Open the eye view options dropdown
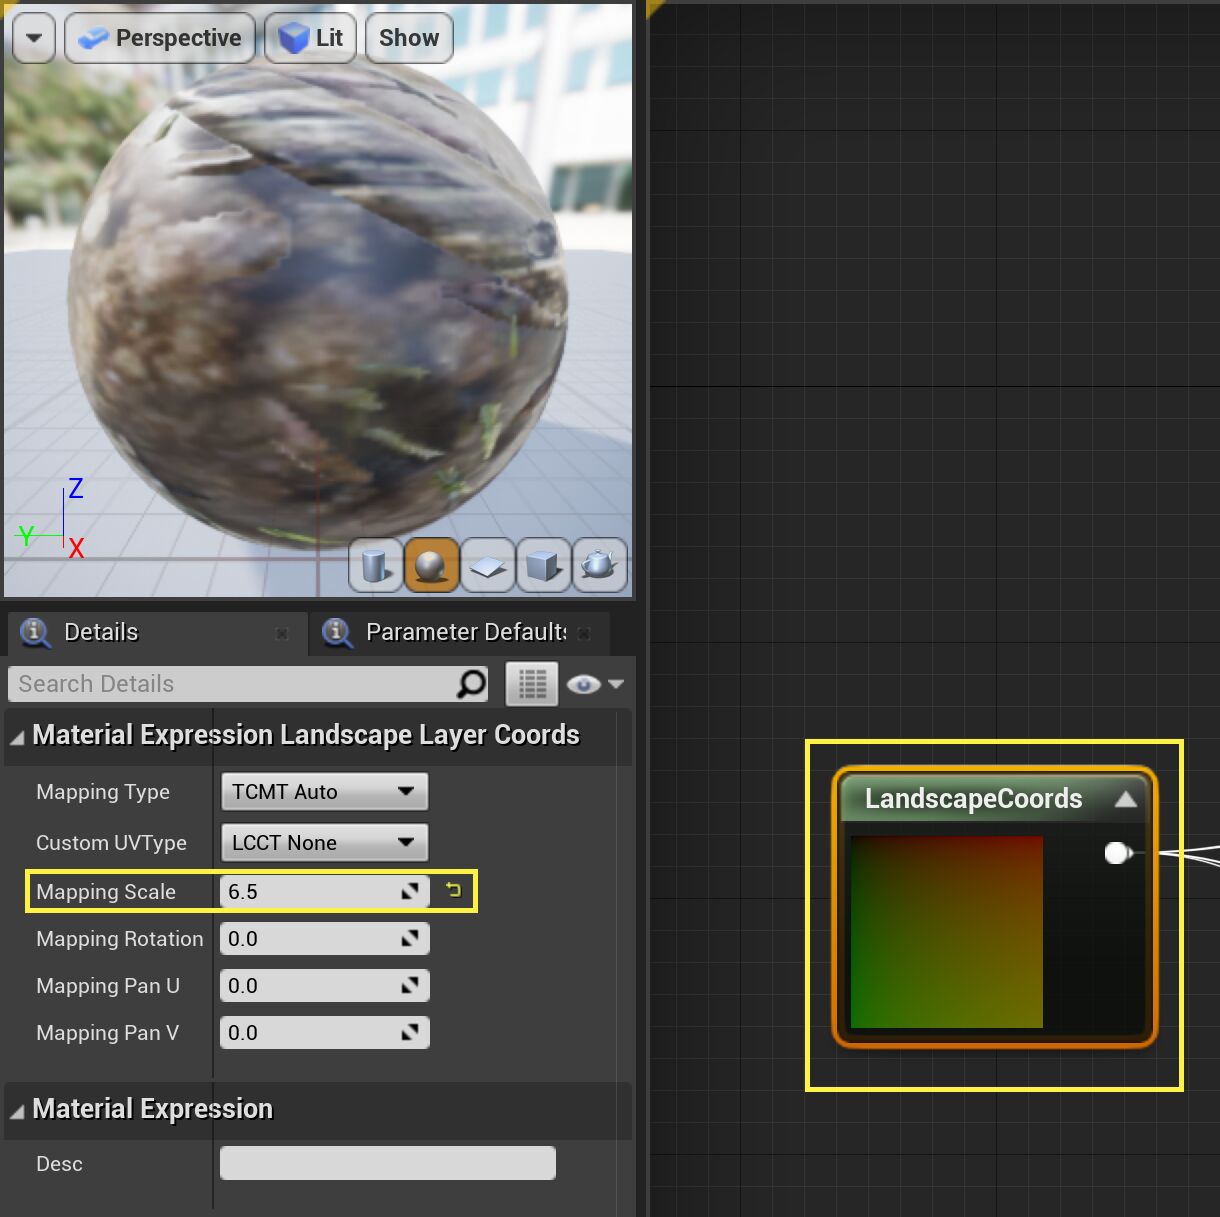This screenshot has width=1220, height=1217. [594, 684]
